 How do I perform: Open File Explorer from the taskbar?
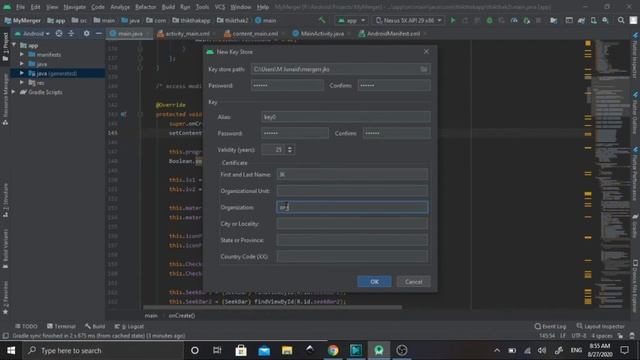287,350
